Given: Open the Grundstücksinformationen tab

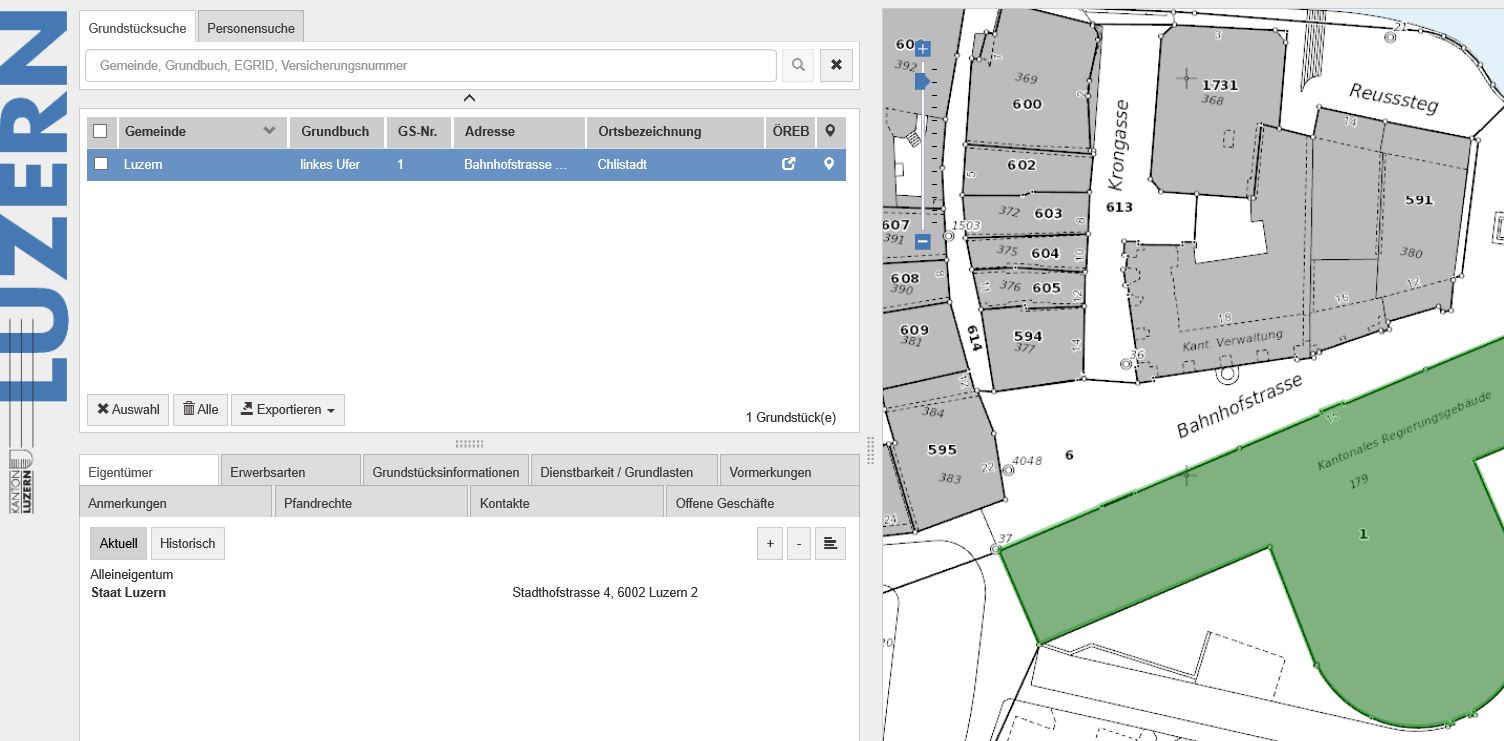Looking at the screenshot, I should (x=446, y=471).
